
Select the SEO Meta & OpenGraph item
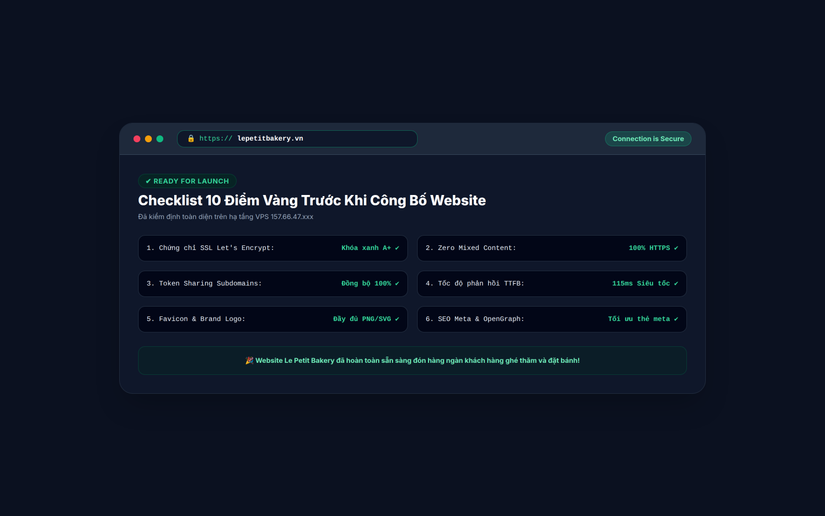[x=552, y=319]
